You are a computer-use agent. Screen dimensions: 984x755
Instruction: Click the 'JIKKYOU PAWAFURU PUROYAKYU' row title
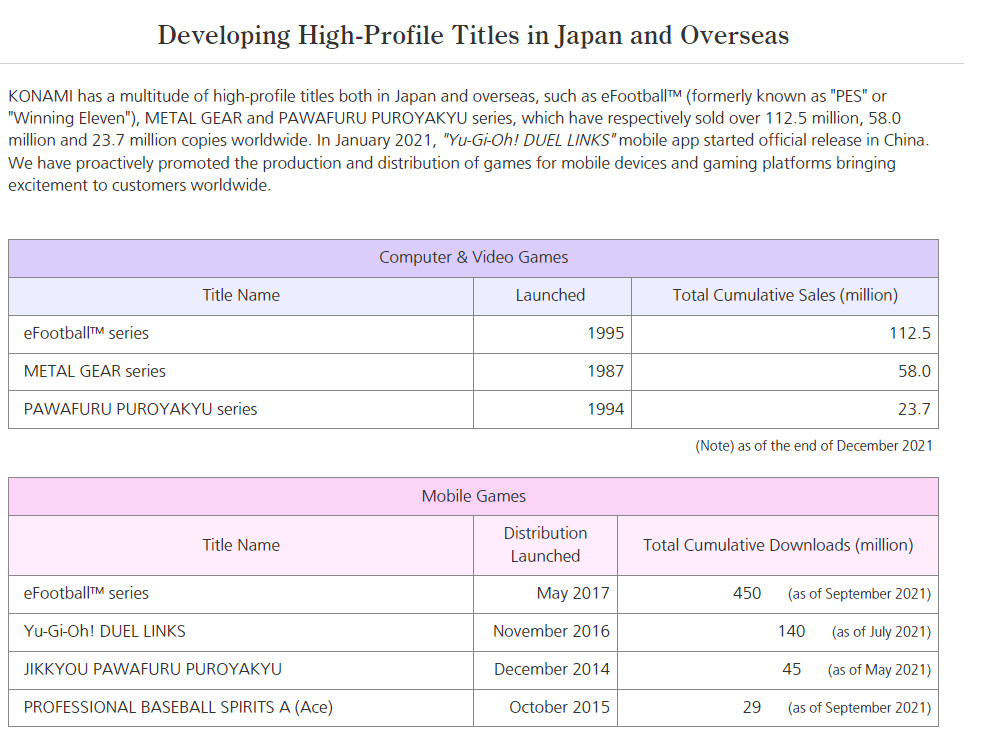(x=152, y=669)
